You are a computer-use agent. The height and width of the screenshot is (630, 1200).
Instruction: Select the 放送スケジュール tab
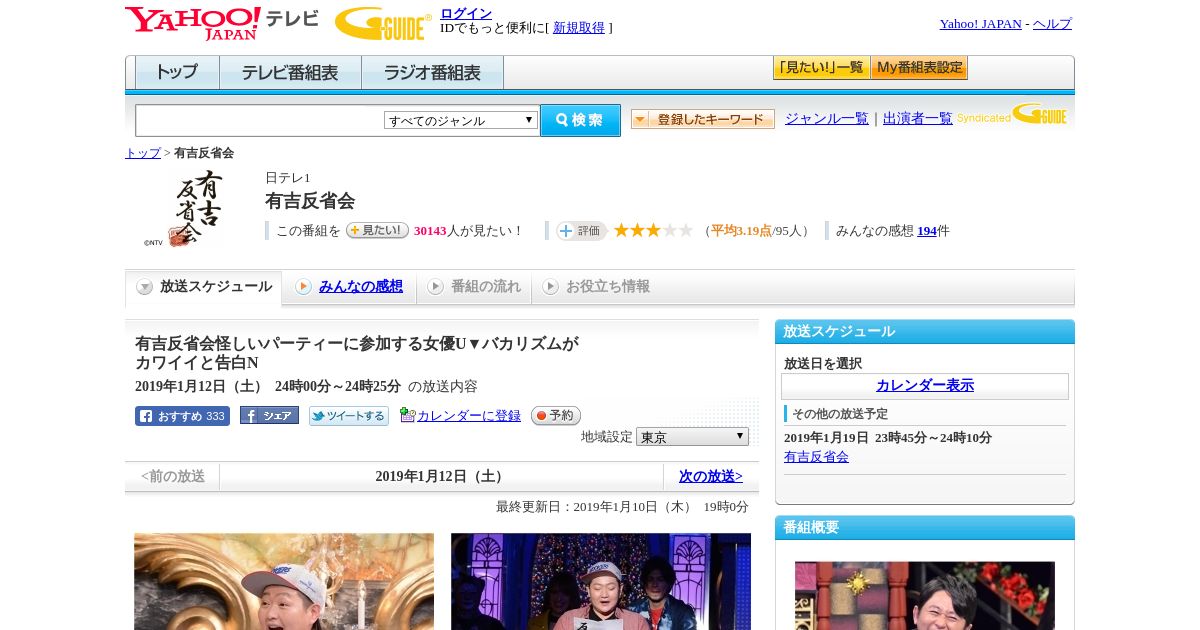coord(204,287)
